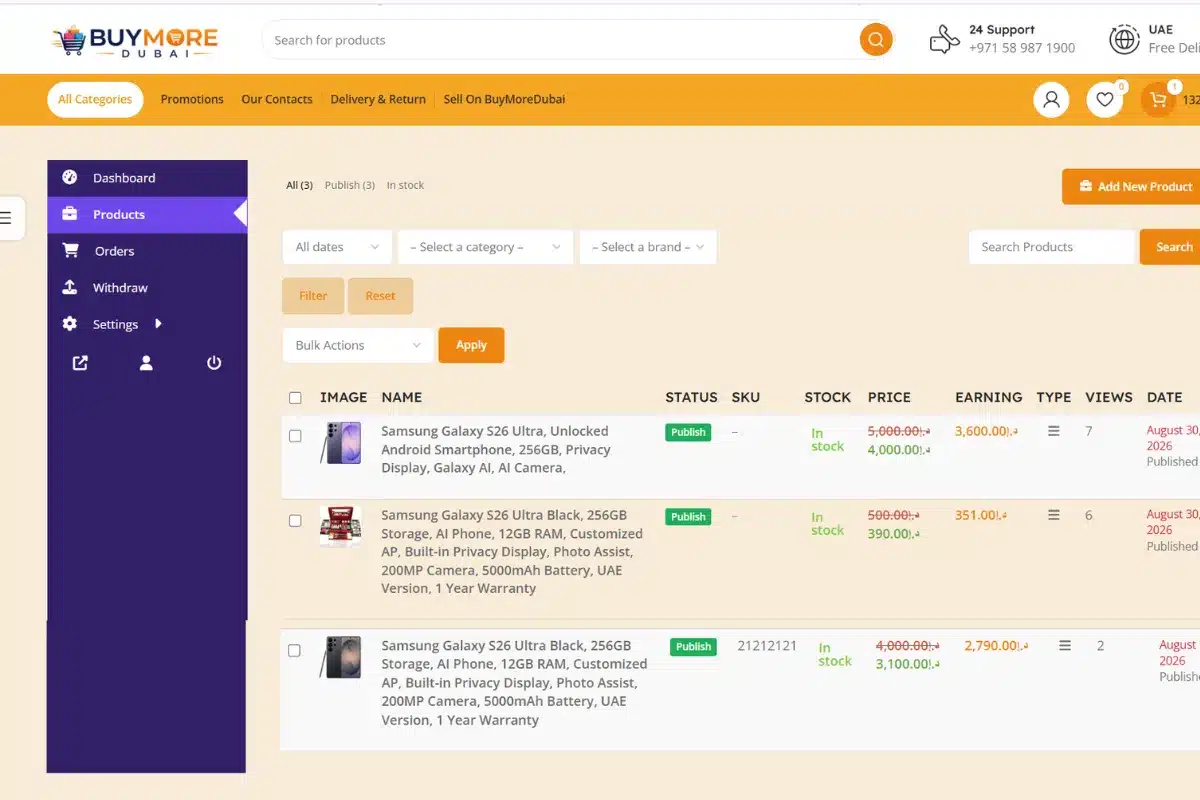Screen dimensions: 1200x800
Task: Click the Filter button
Action: (313, 296)
